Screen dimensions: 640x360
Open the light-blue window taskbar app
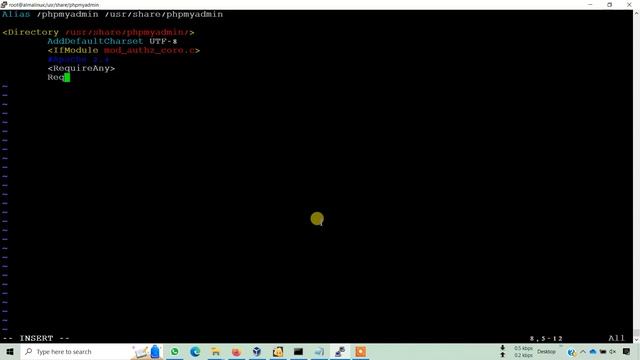click(319, 351)
